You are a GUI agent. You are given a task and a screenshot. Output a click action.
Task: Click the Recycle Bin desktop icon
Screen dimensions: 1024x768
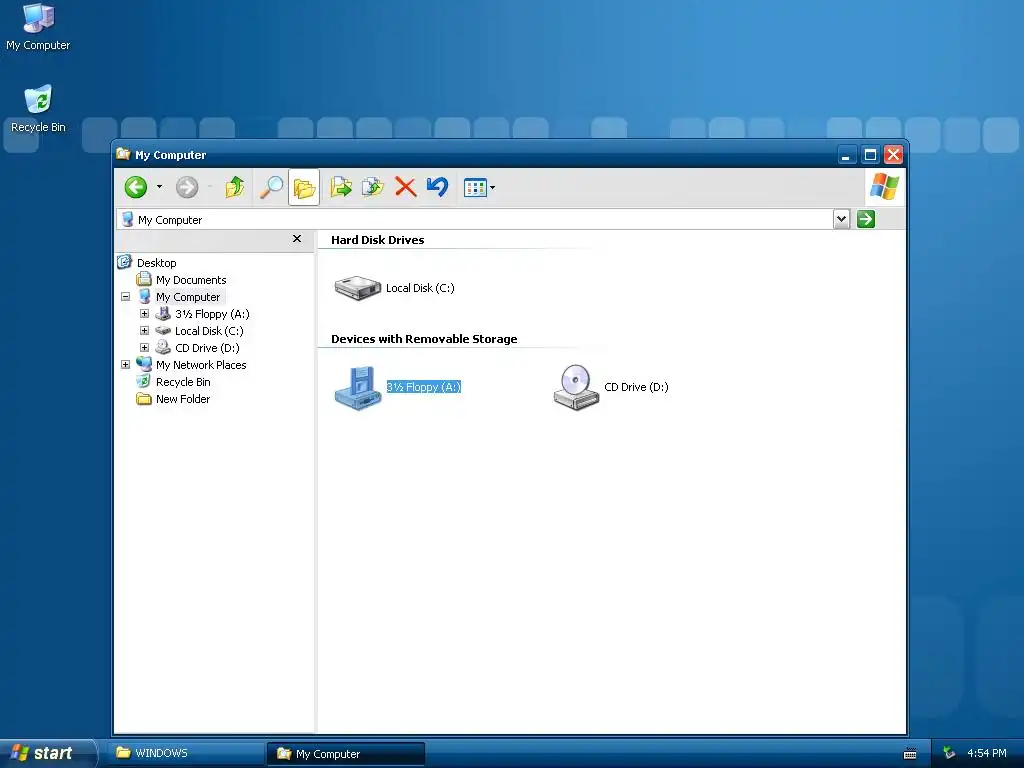(38, 108)
